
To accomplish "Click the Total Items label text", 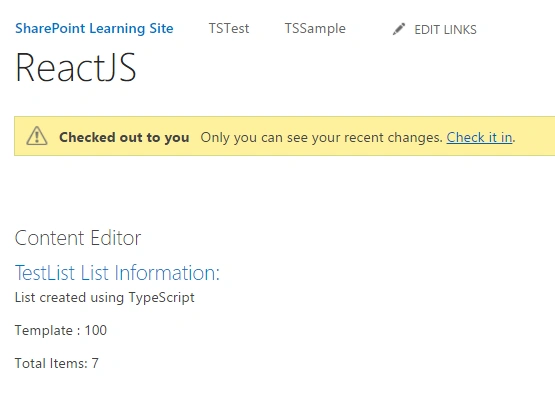I will (x=51, y=363).
